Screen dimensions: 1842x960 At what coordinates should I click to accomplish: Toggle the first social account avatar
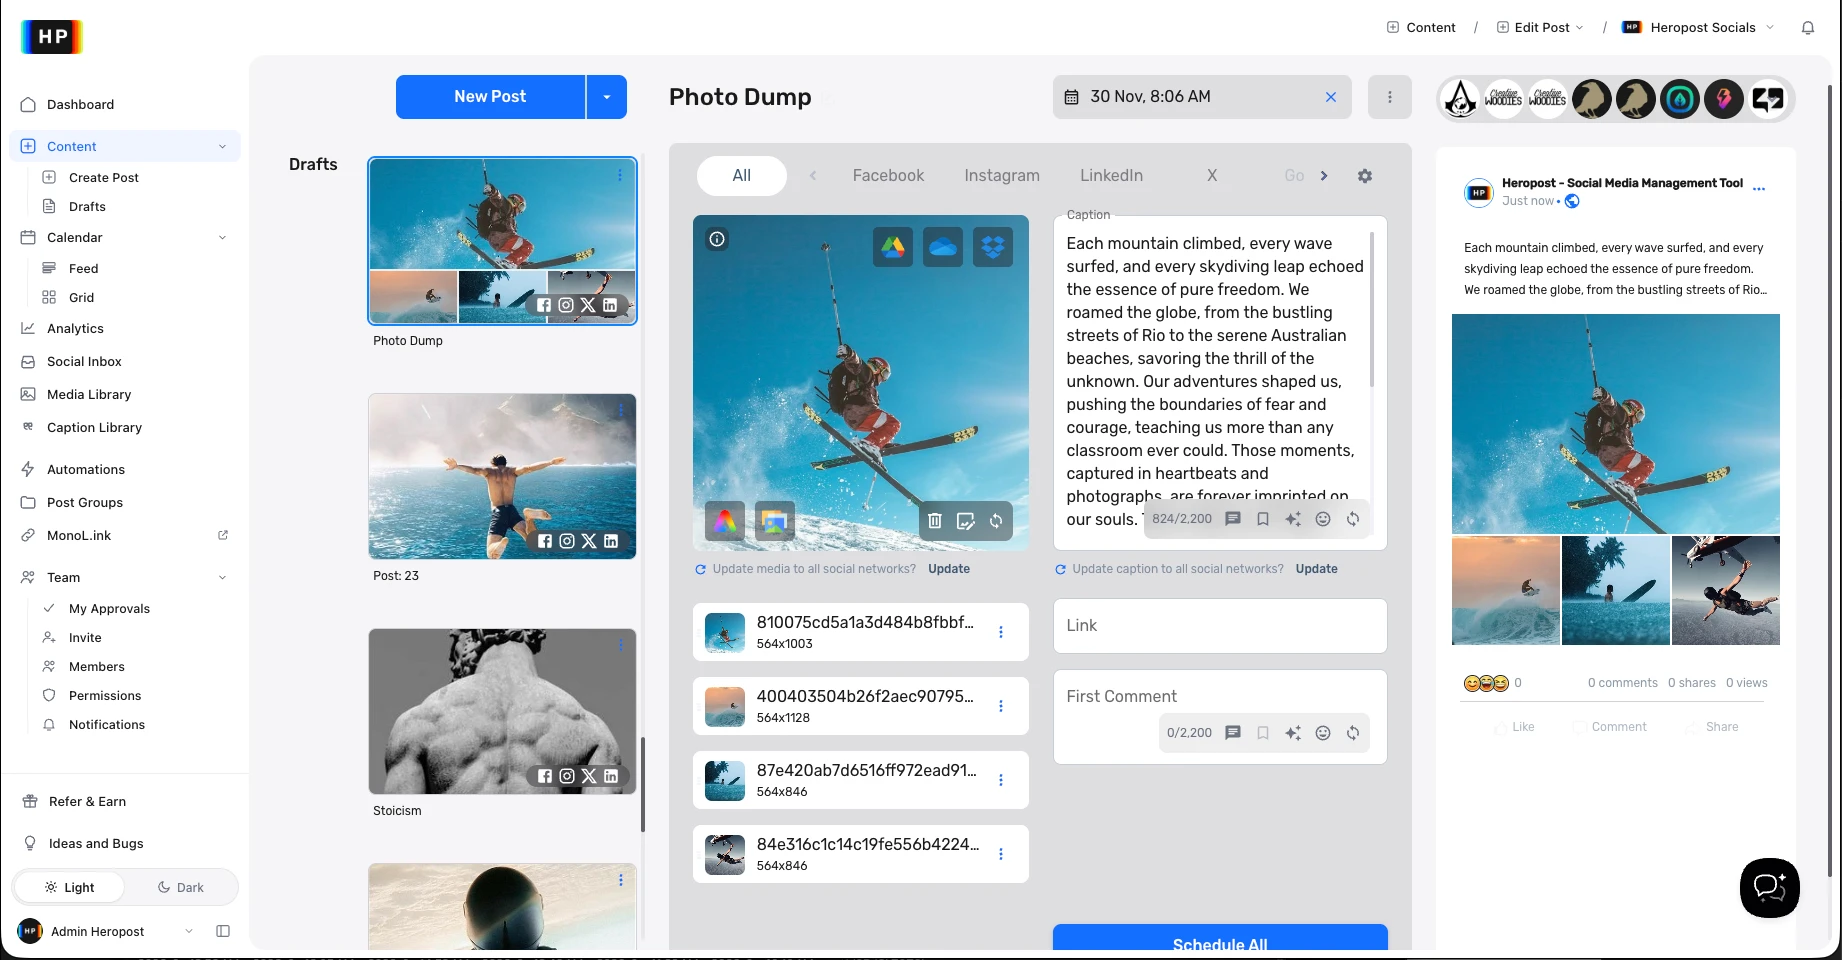pyautogui.click(x=1461, y=99)
